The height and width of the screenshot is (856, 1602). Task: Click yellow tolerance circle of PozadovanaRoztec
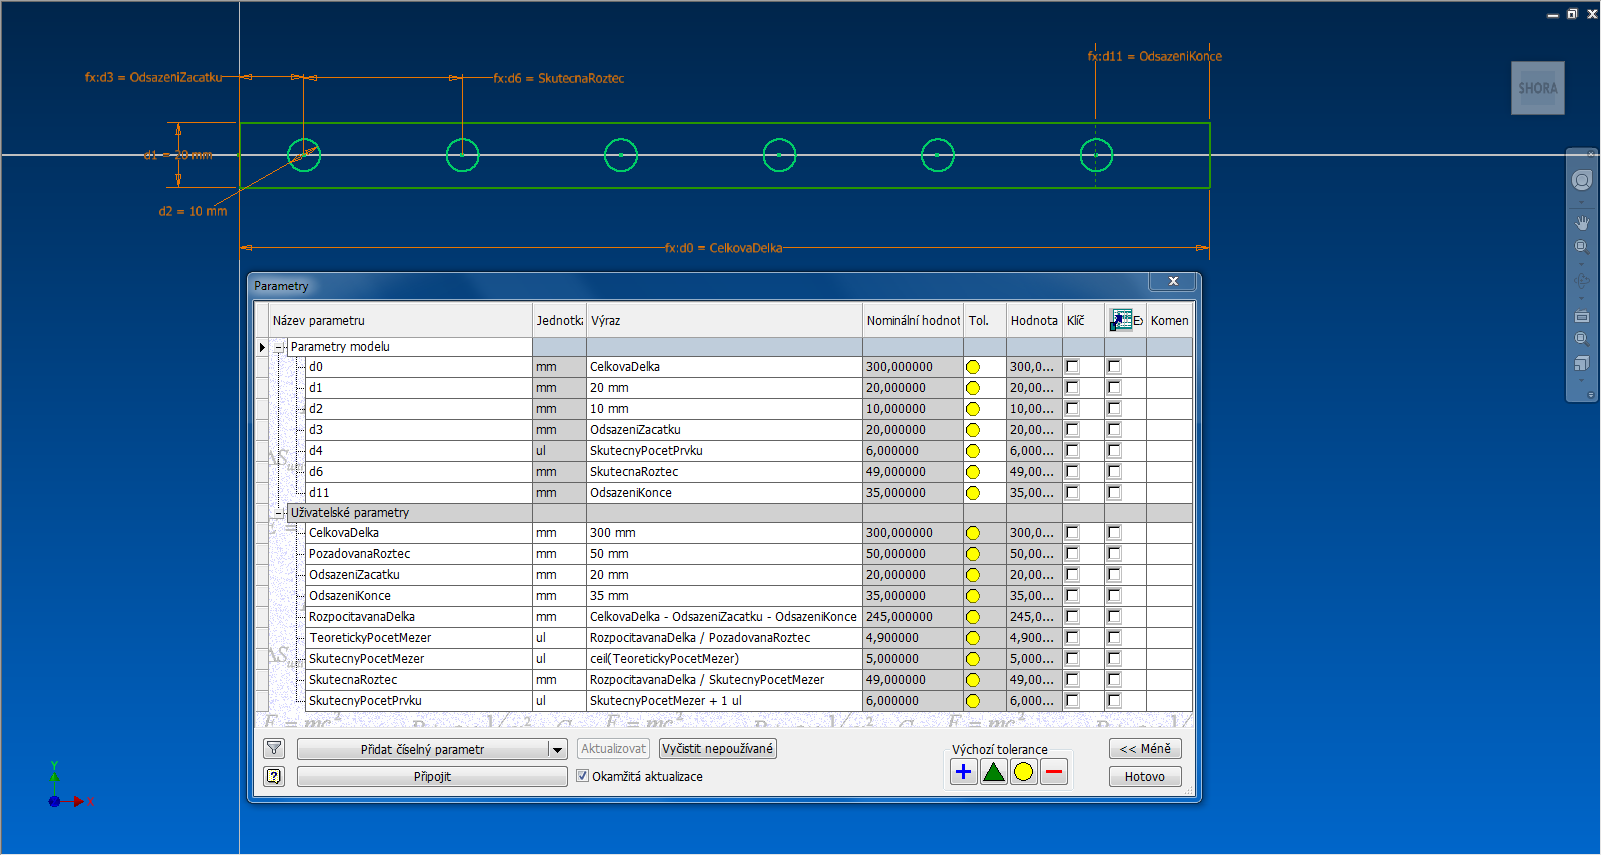(973, 554)
